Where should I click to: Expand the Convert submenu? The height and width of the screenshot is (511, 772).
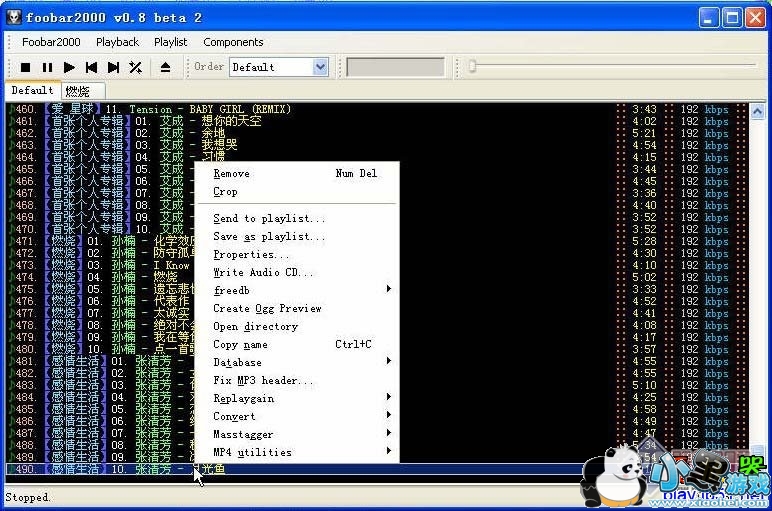tap(297, 416)
